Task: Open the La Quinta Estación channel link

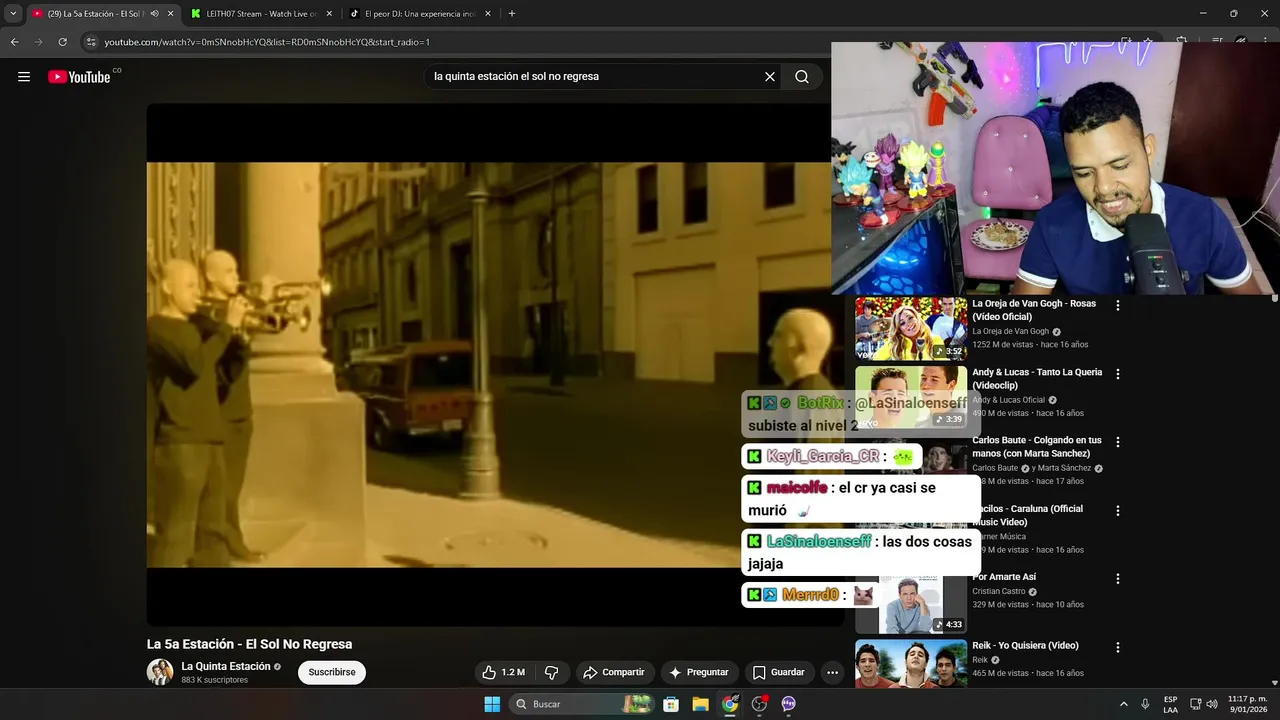Action: coord(226,666)
